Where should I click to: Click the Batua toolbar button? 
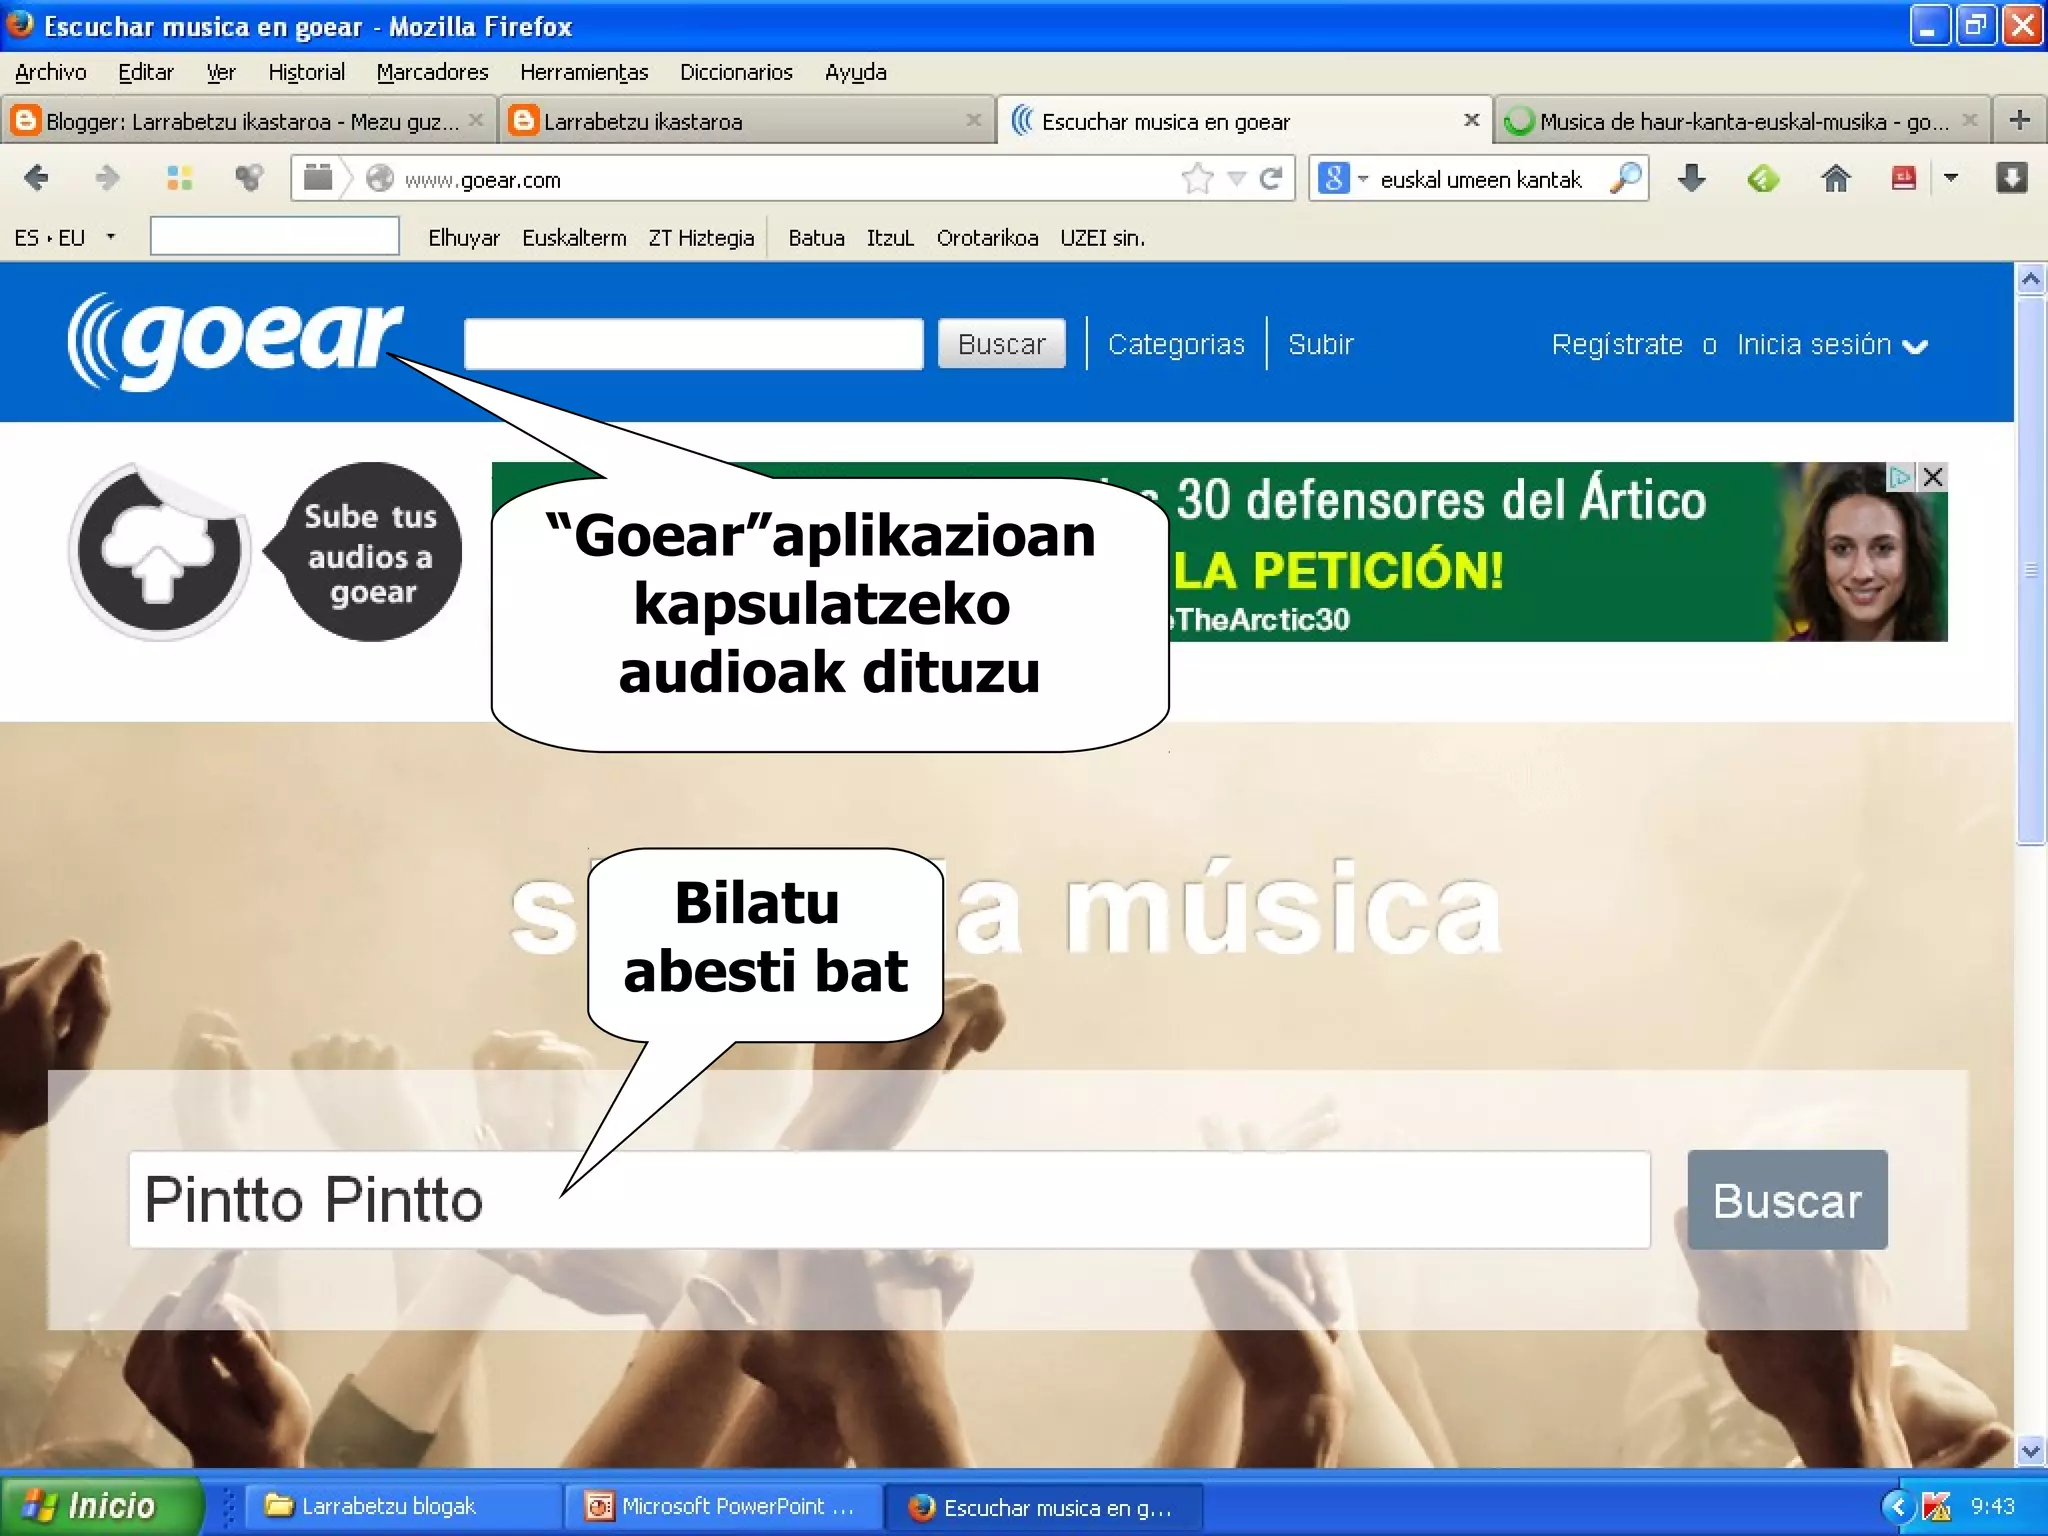coord(816,238)
